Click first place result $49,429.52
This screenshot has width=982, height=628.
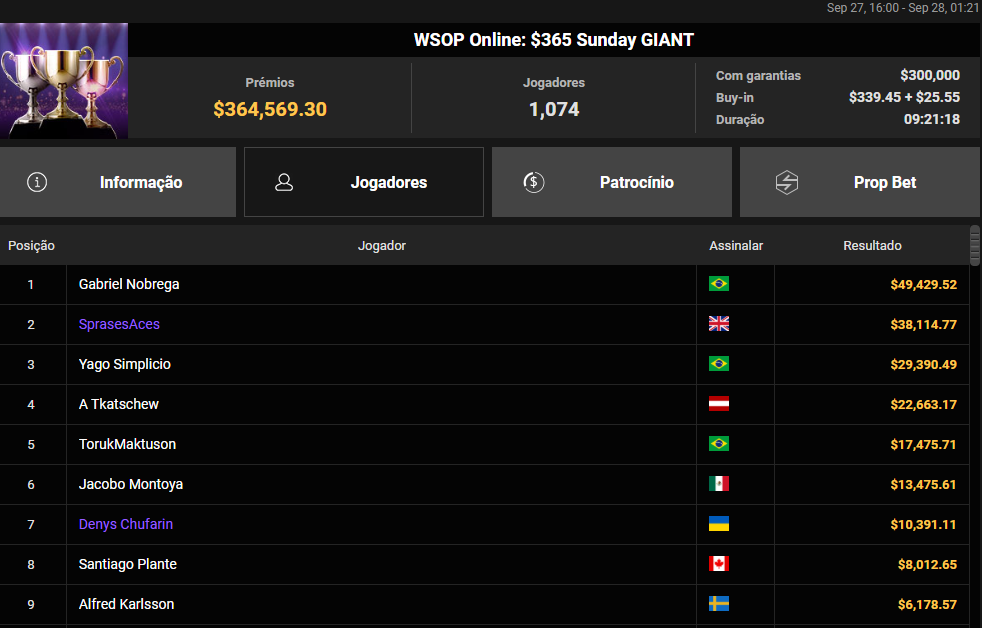click(x=924, y=285)
